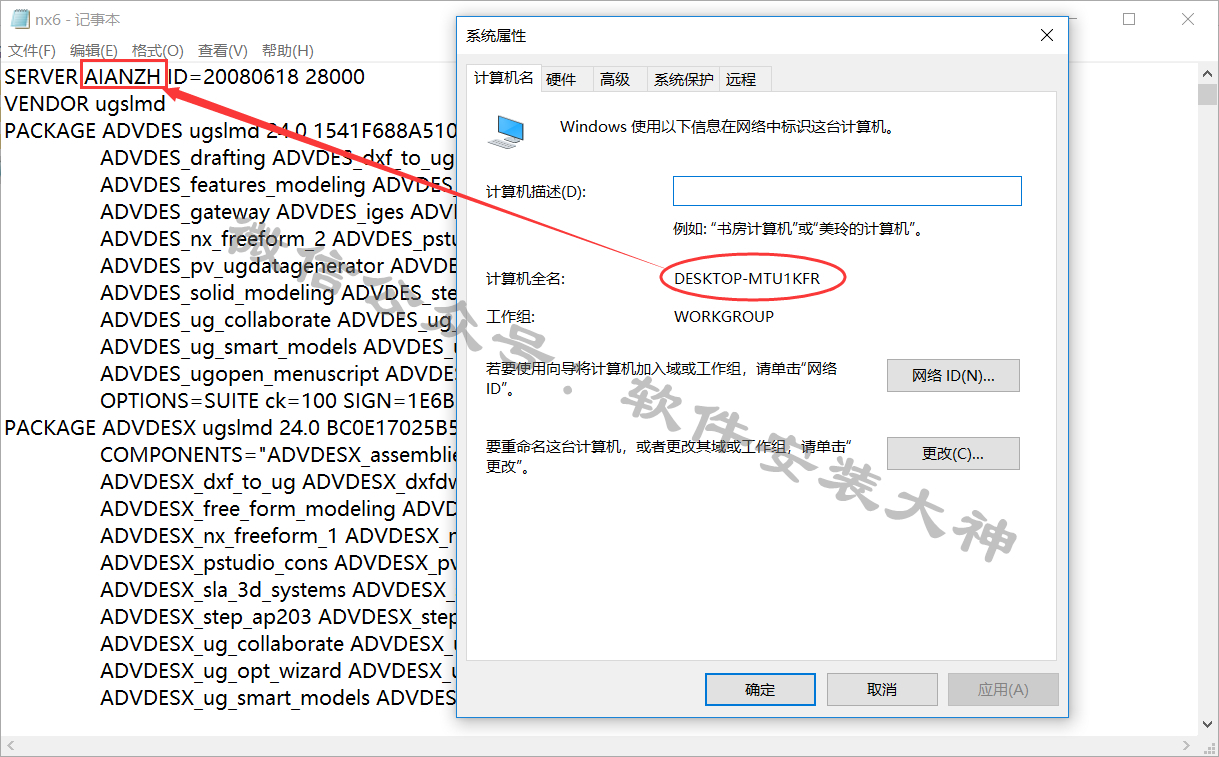
Task: Click the ADVDES_solid_modeling line
Action: point(278,293)
